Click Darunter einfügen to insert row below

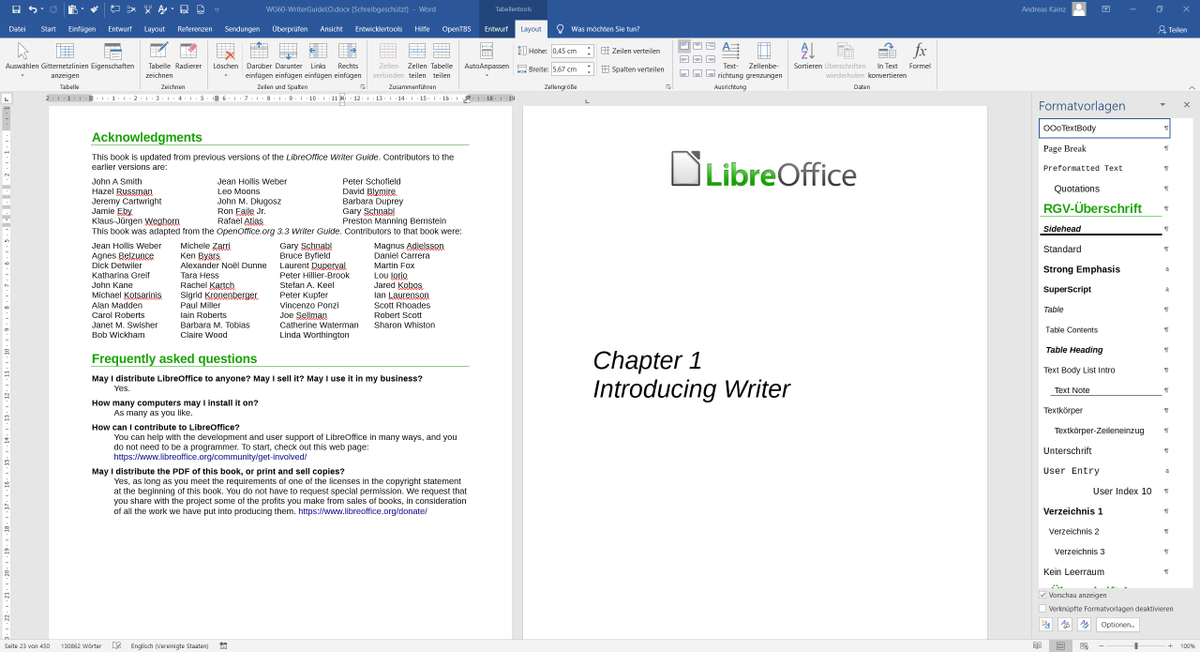[289, 60]
